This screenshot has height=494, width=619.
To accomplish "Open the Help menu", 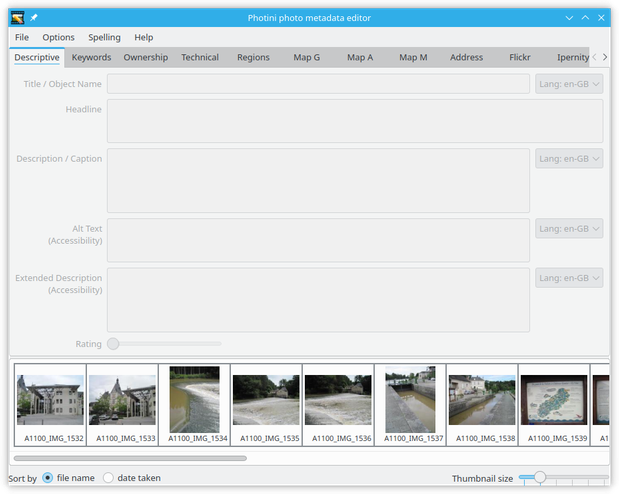I will pyautogui.click(x=144, y=38).
